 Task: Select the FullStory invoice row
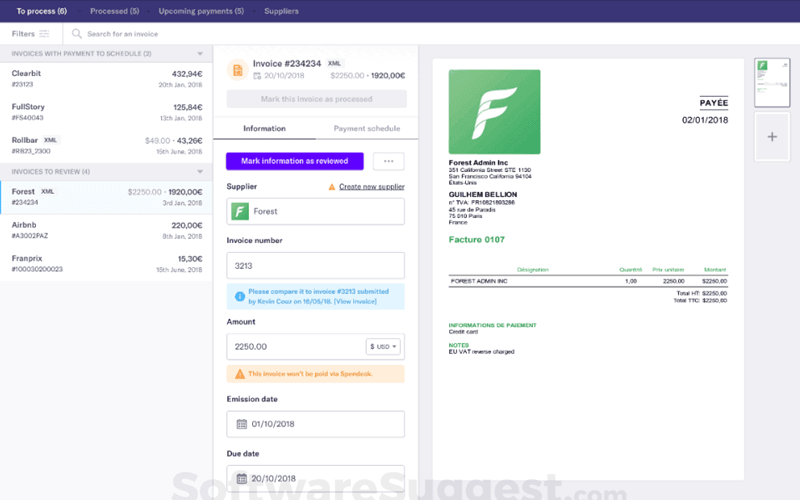pyautogui.click(x=107, y=112)
